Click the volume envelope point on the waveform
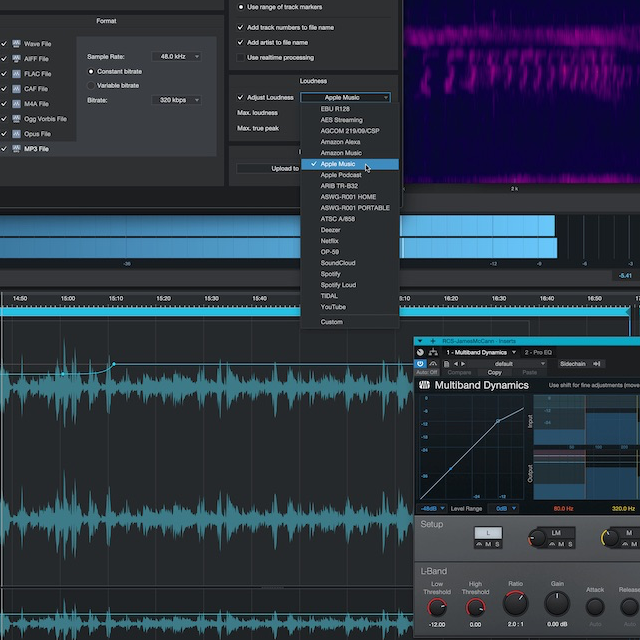 pos(114,364)
